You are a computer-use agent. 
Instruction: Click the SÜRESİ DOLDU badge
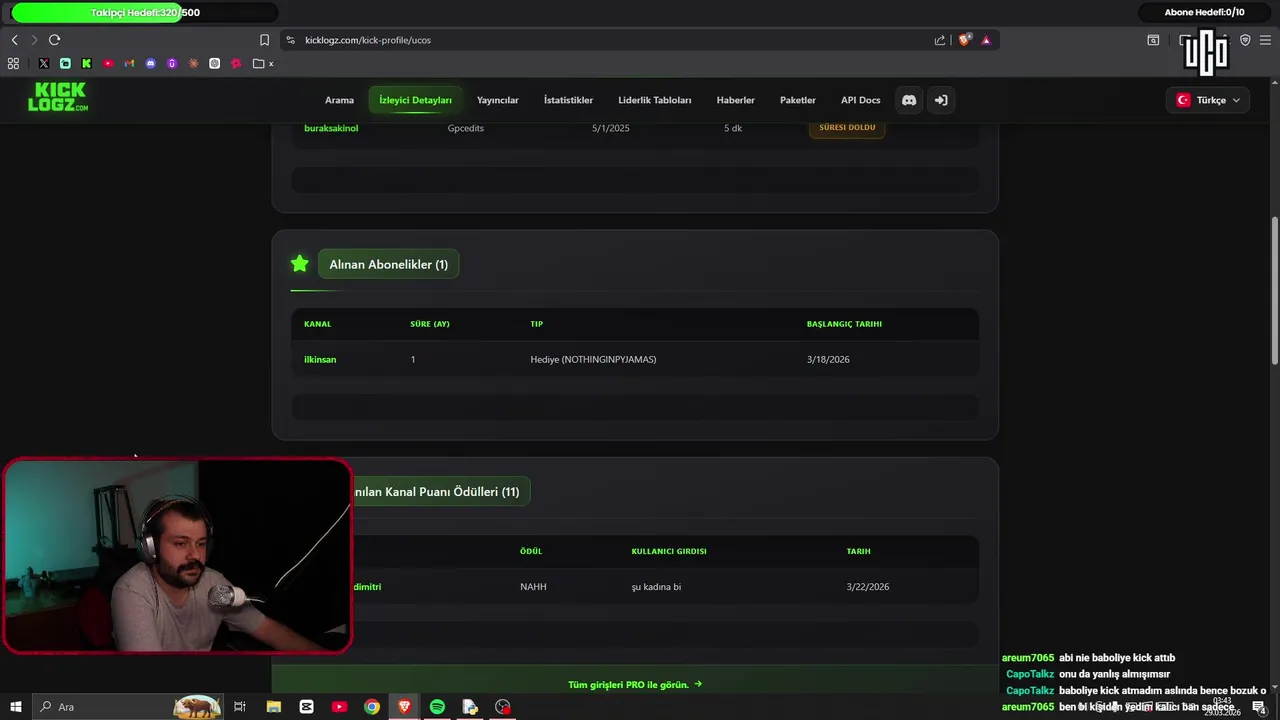coord(847,128)
